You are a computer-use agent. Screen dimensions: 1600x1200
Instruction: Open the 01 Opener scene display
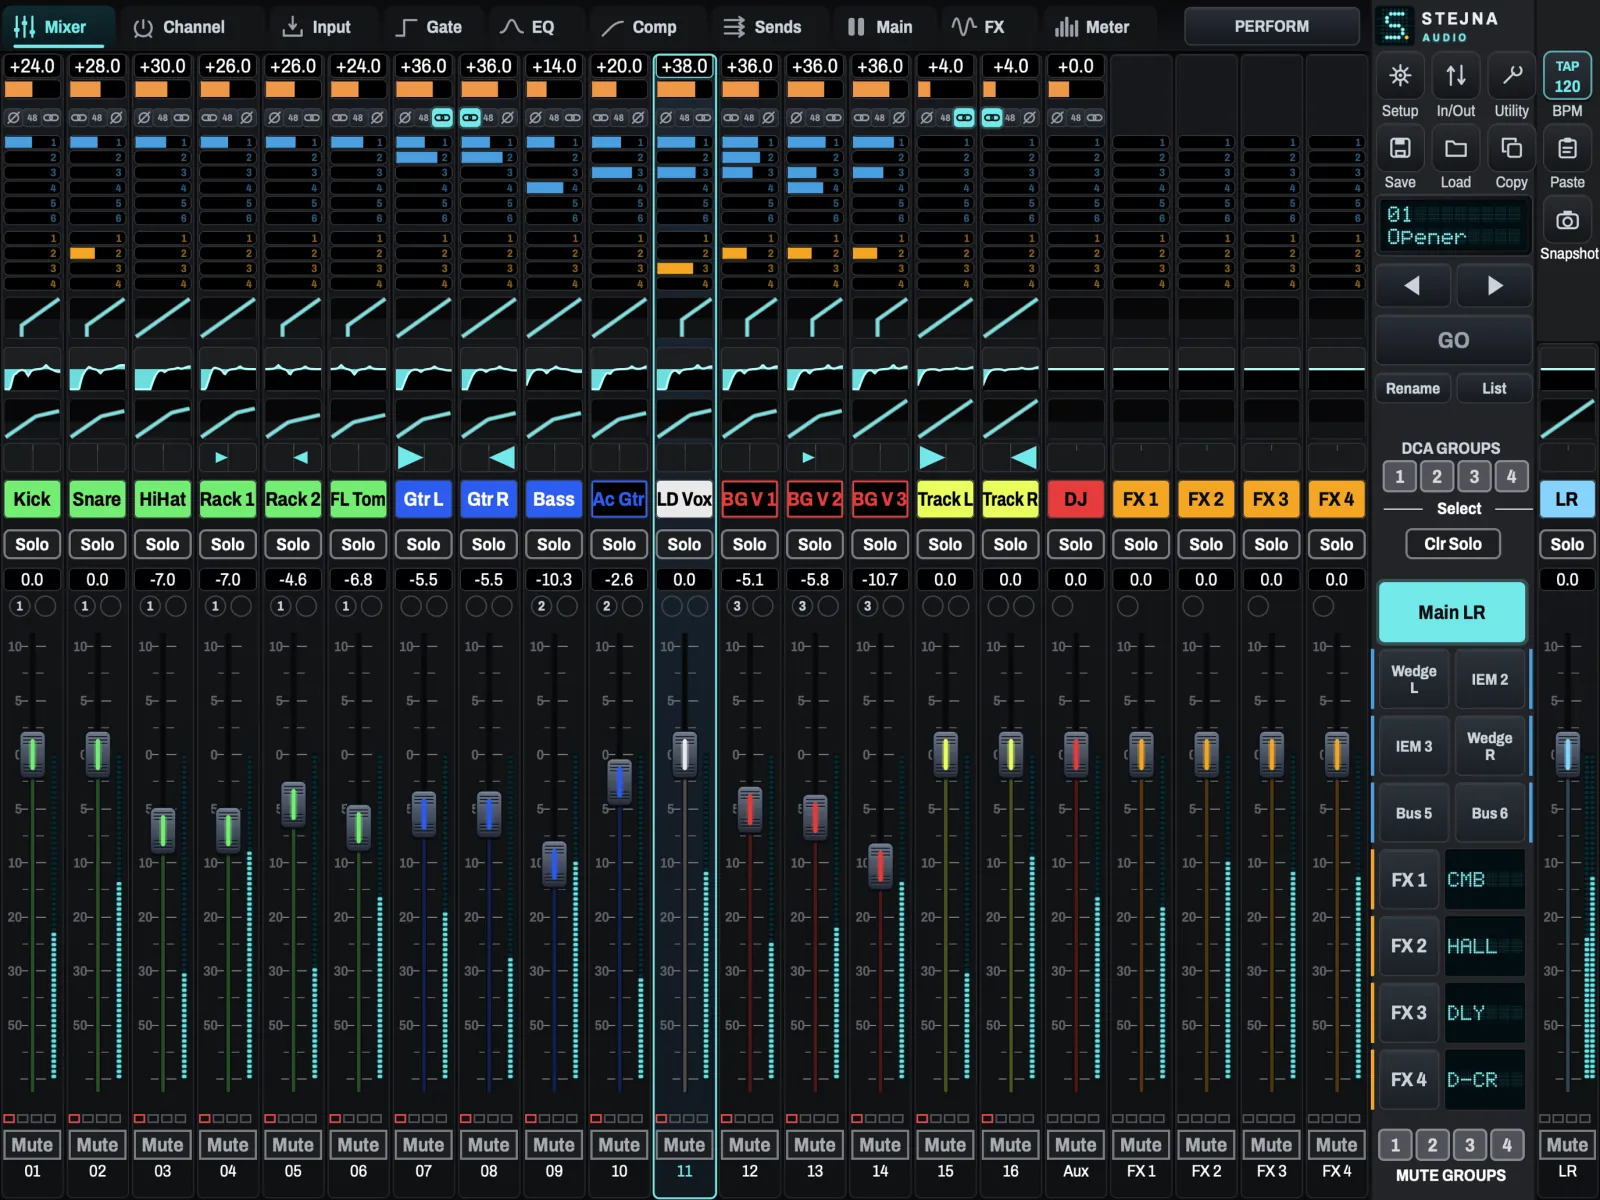1454,226
